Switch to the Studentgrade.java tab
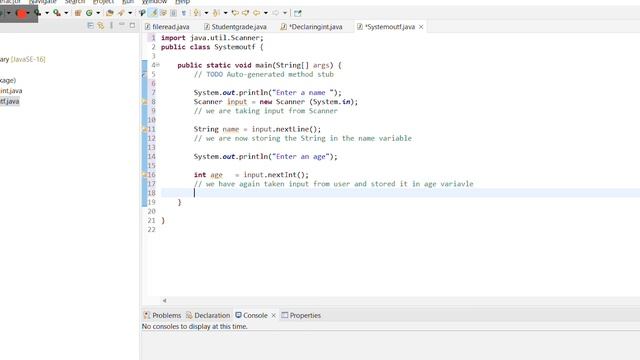Image resolution: width=640 pixels, height=360 pixels. pos(236,27)
